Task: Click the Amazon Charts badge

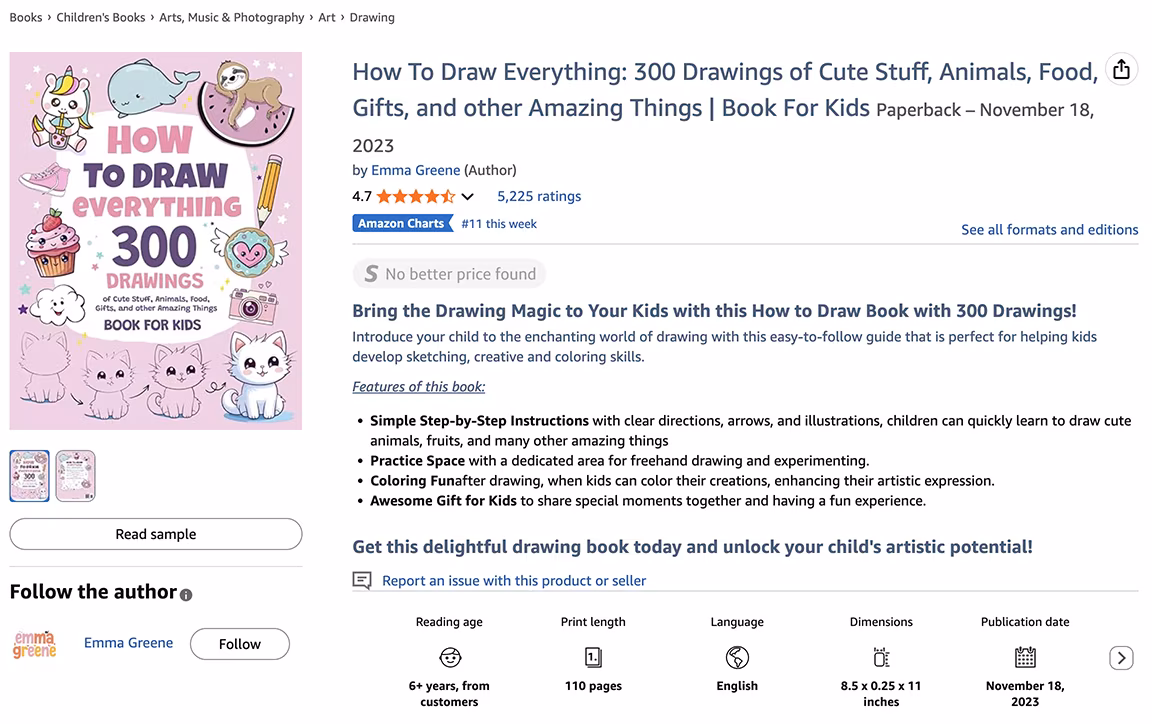Action: (x=403, y=223)
